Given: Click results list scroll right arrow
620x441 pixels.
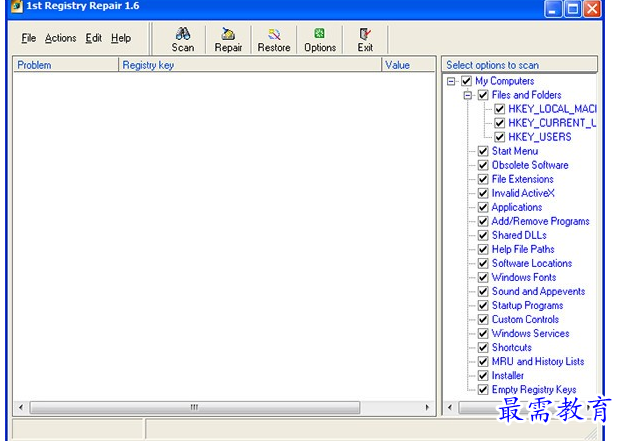Looking at the screenshot, I should click(x=427, y=407).
